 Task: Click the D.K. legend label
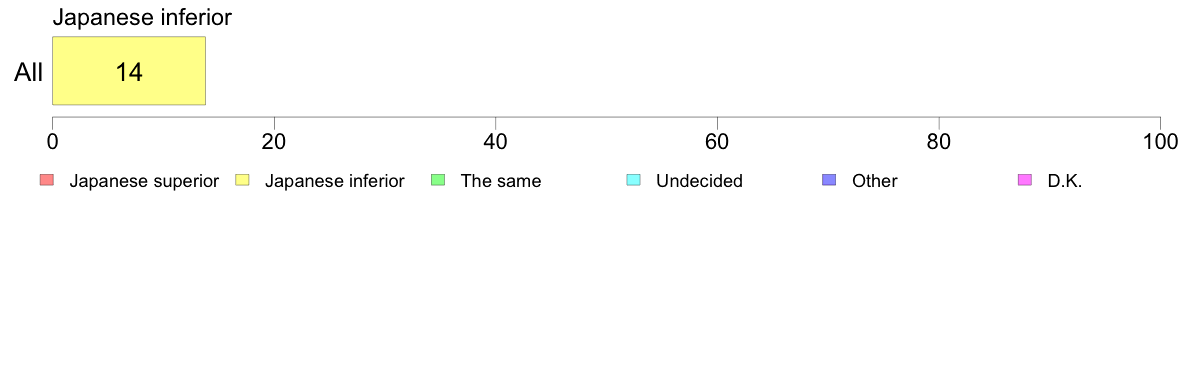pyautogui.click(x=1065, y=181)
